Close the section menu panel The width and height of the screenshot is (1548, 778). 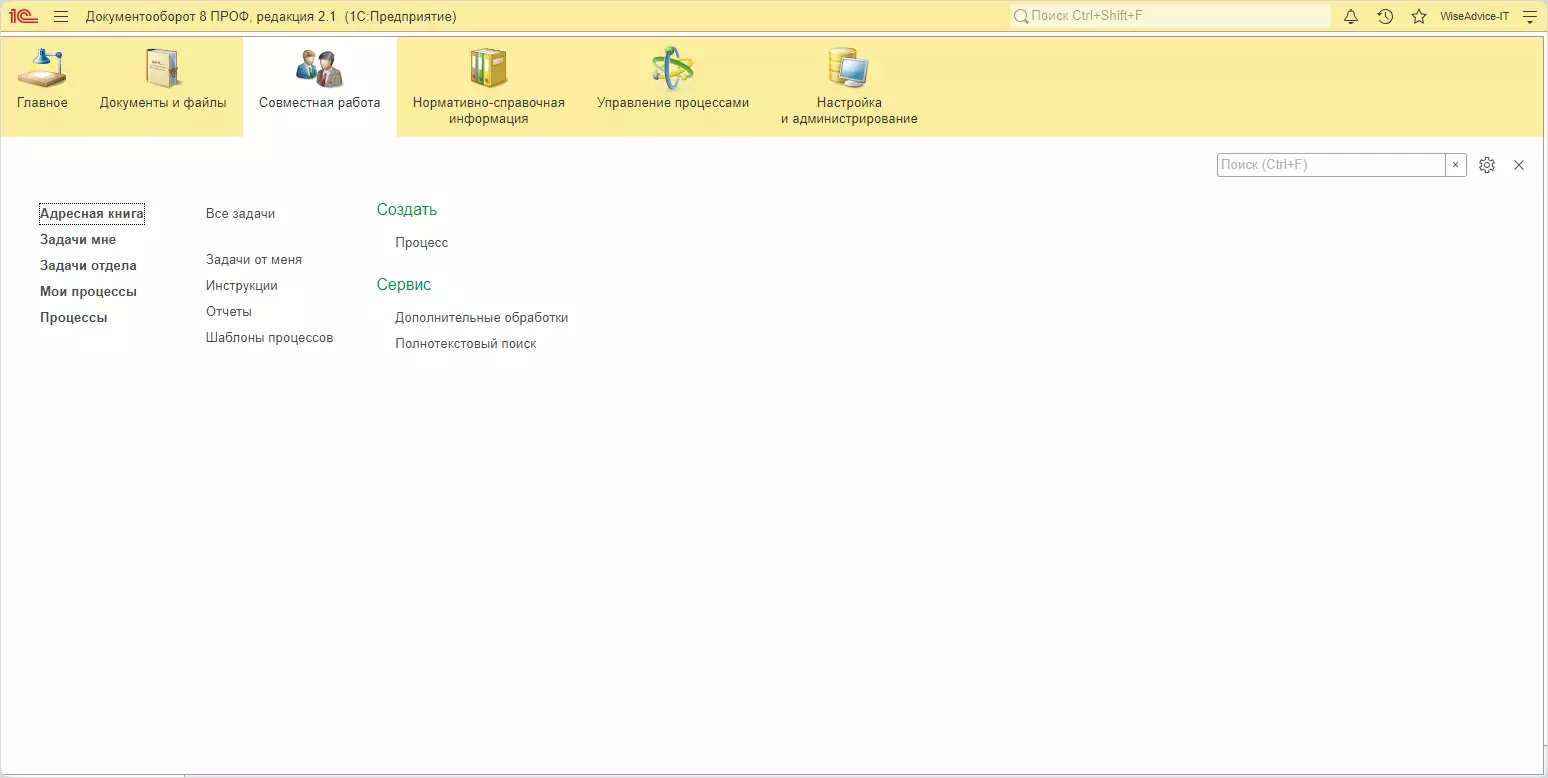tap(1519, 165)
